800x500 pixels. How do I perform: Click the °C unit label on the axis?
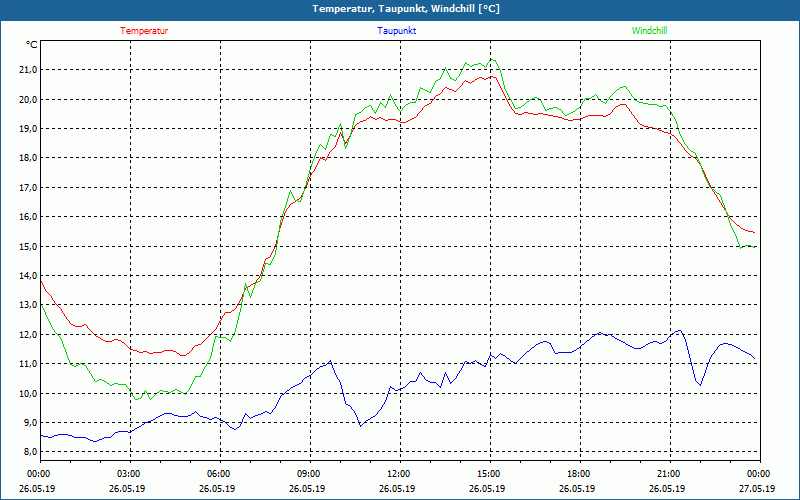[x=32, y=45]
